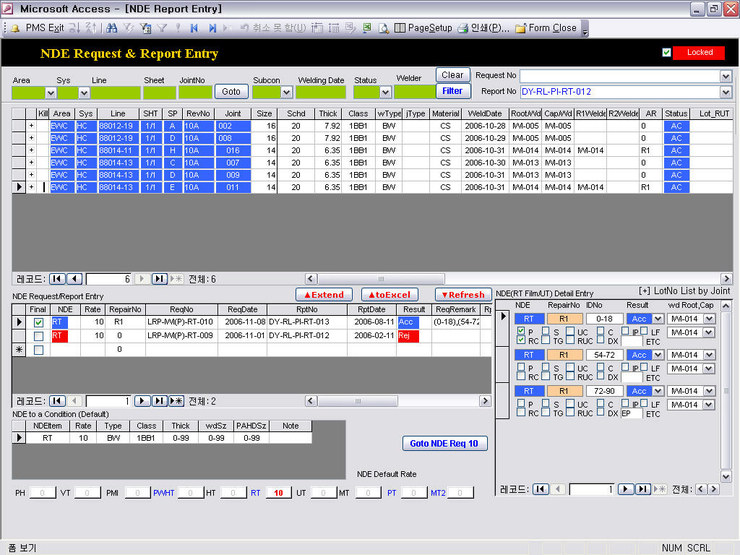
Task: Click the Form Close folder icon
Action: 521,28
